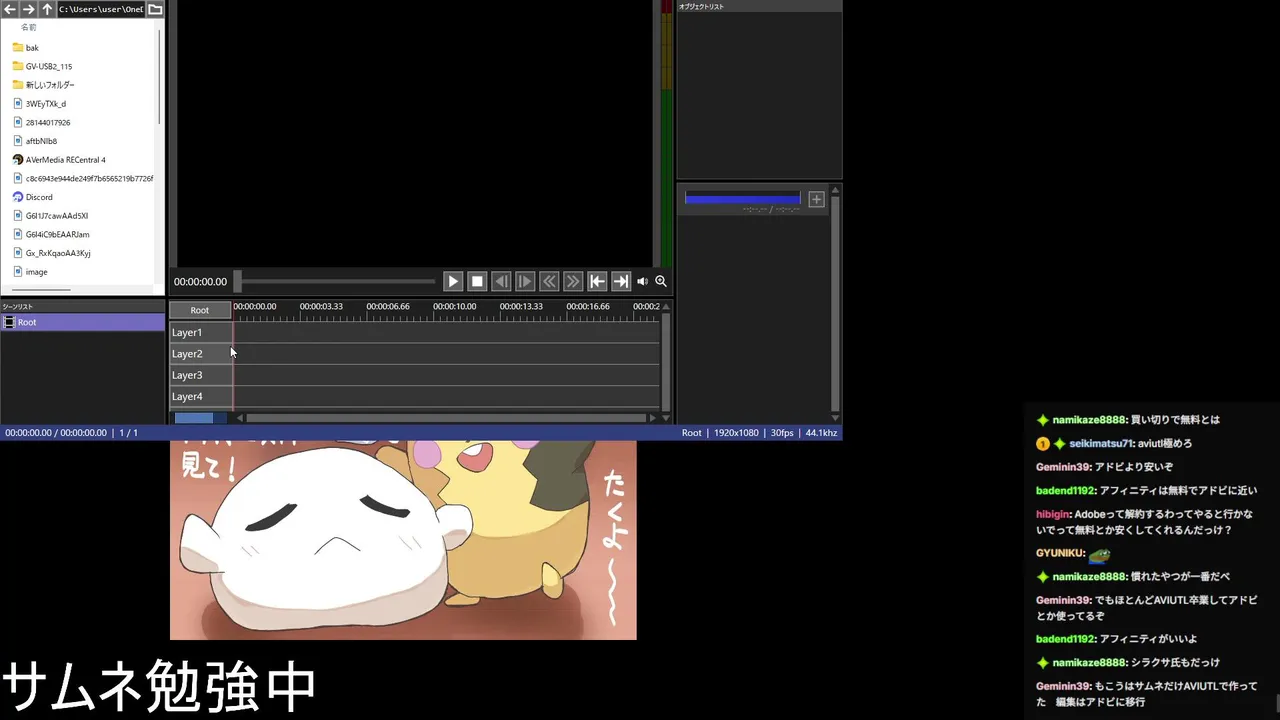Jump to the end of timeline
Image resolution: width=1280 pixels, height=720 pixels.
(621, 282)
